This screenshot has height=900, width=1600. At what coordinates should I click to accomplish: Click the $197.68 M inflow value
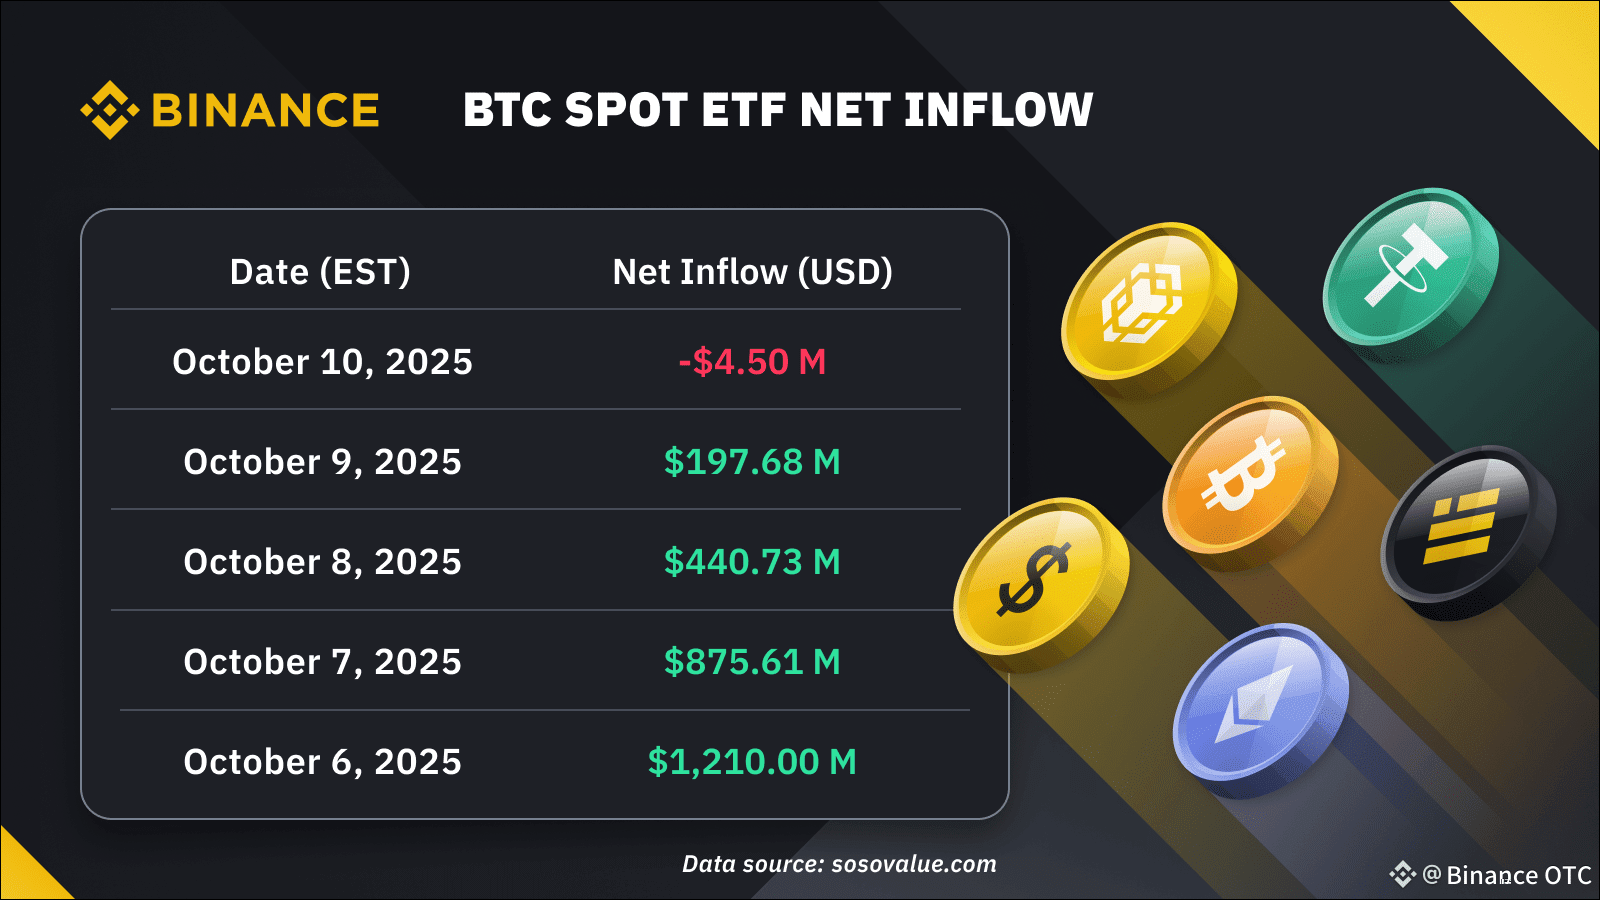(x=752, y=462)
